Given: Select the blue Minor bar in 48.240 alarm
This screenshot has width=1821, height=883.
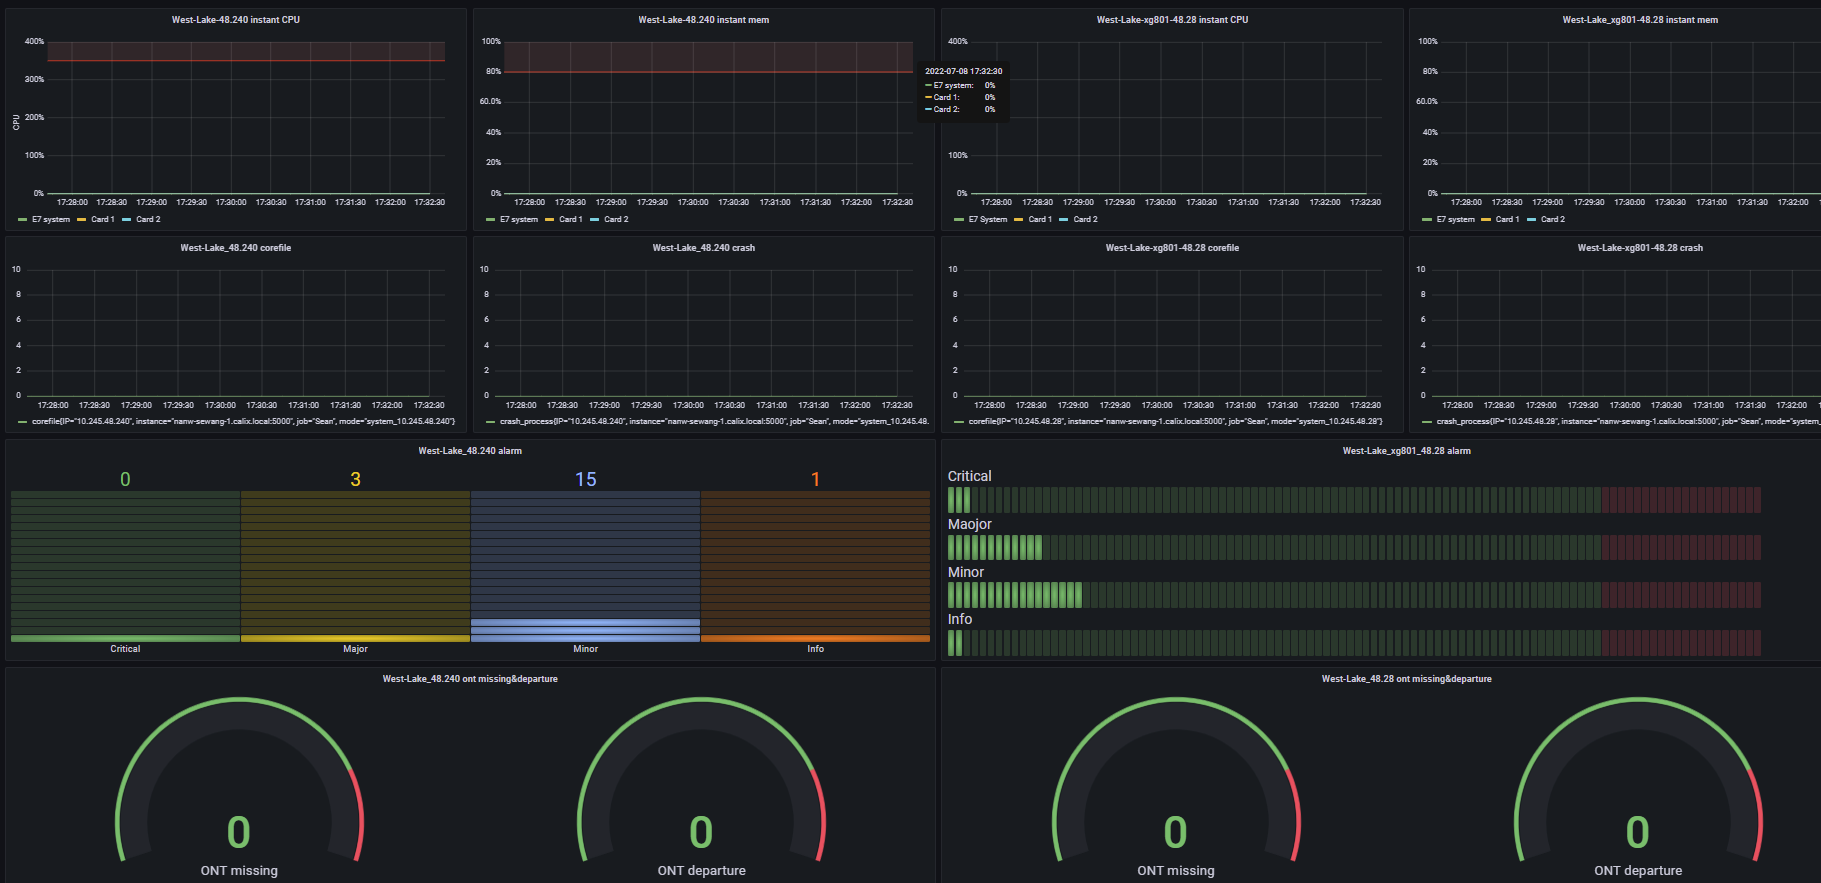Looking at the screenshot, I should (x=586, y=631).
